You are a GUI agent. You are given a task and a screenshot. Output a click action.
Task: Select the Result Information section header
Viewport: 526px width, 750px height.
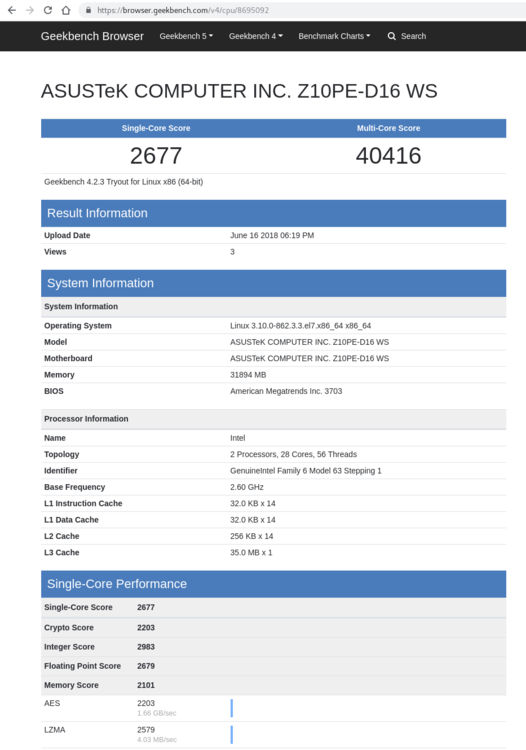tap(274, 213)
